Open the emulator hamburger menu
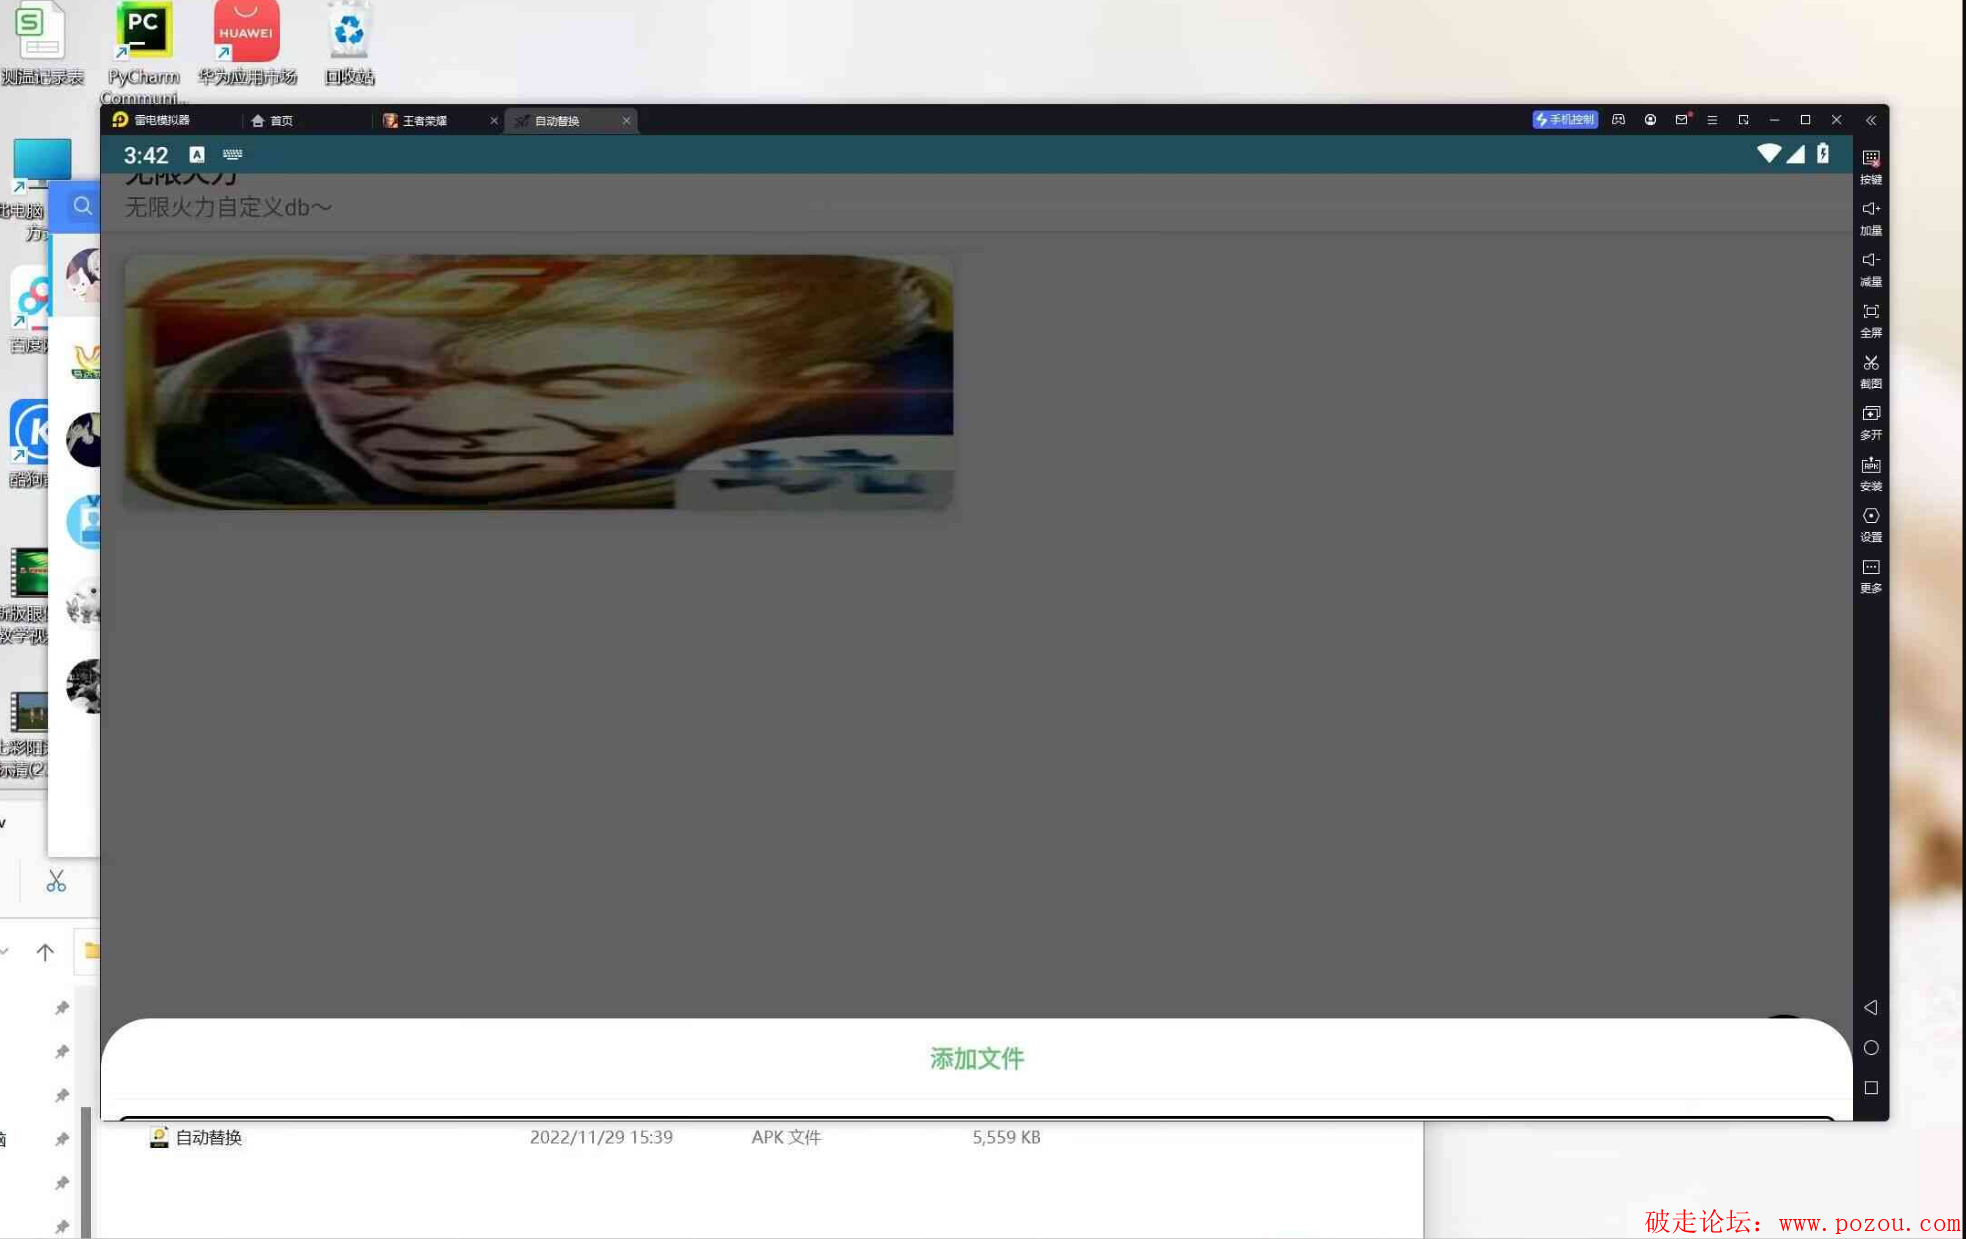Screen dimensions: 1966x1239 pyautogui.click(x=1712, y=120)
